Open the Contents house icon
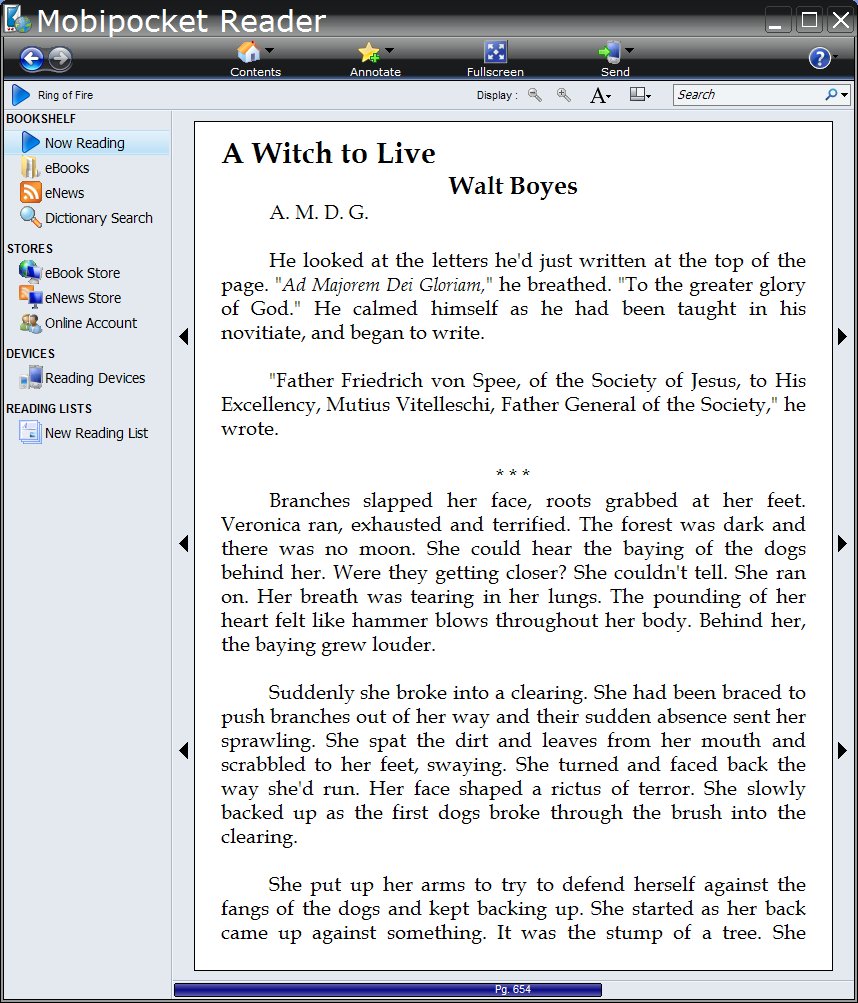Image resolution: width=858 pixels, height=1003 pixels. click(249, 52)
